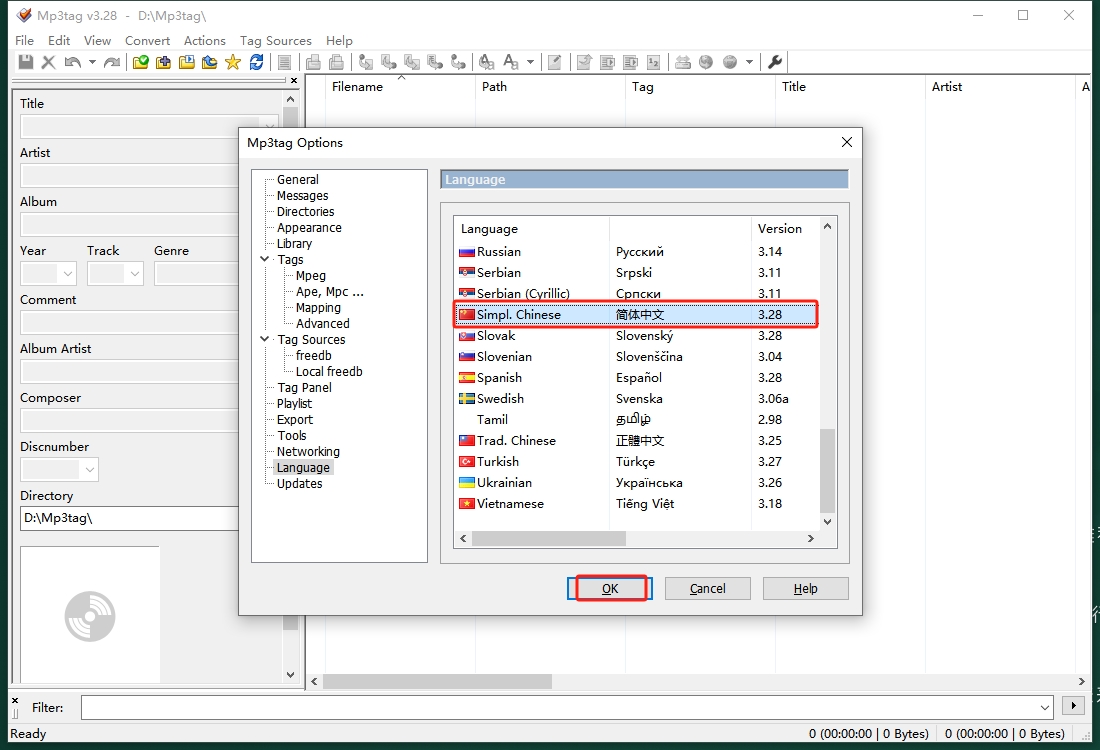This screenshot has height=750, width=1100.
Task: Open Extended Tags with the pencil icon
Action: pyautogui.click(x=554, y=62)
